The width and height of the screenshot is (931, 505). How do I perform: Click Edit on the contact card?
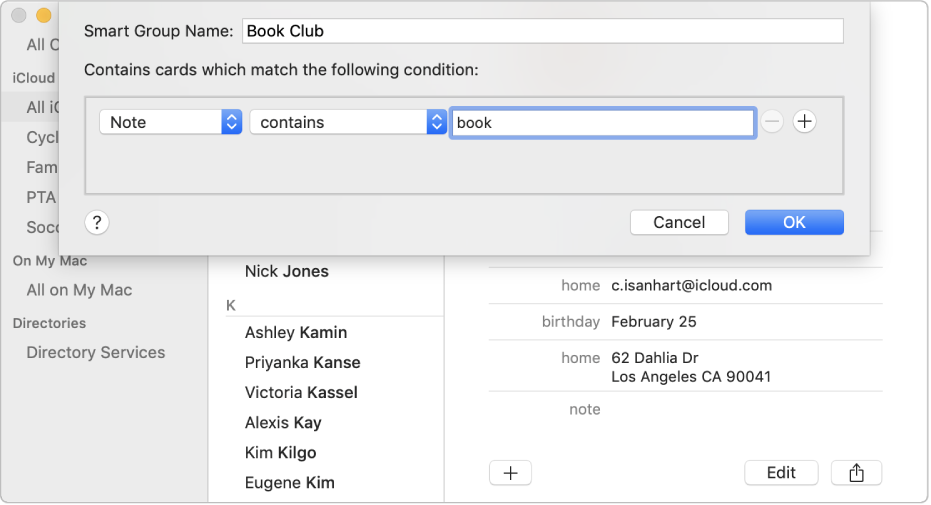pyautogui.click(x=781, y=473)
